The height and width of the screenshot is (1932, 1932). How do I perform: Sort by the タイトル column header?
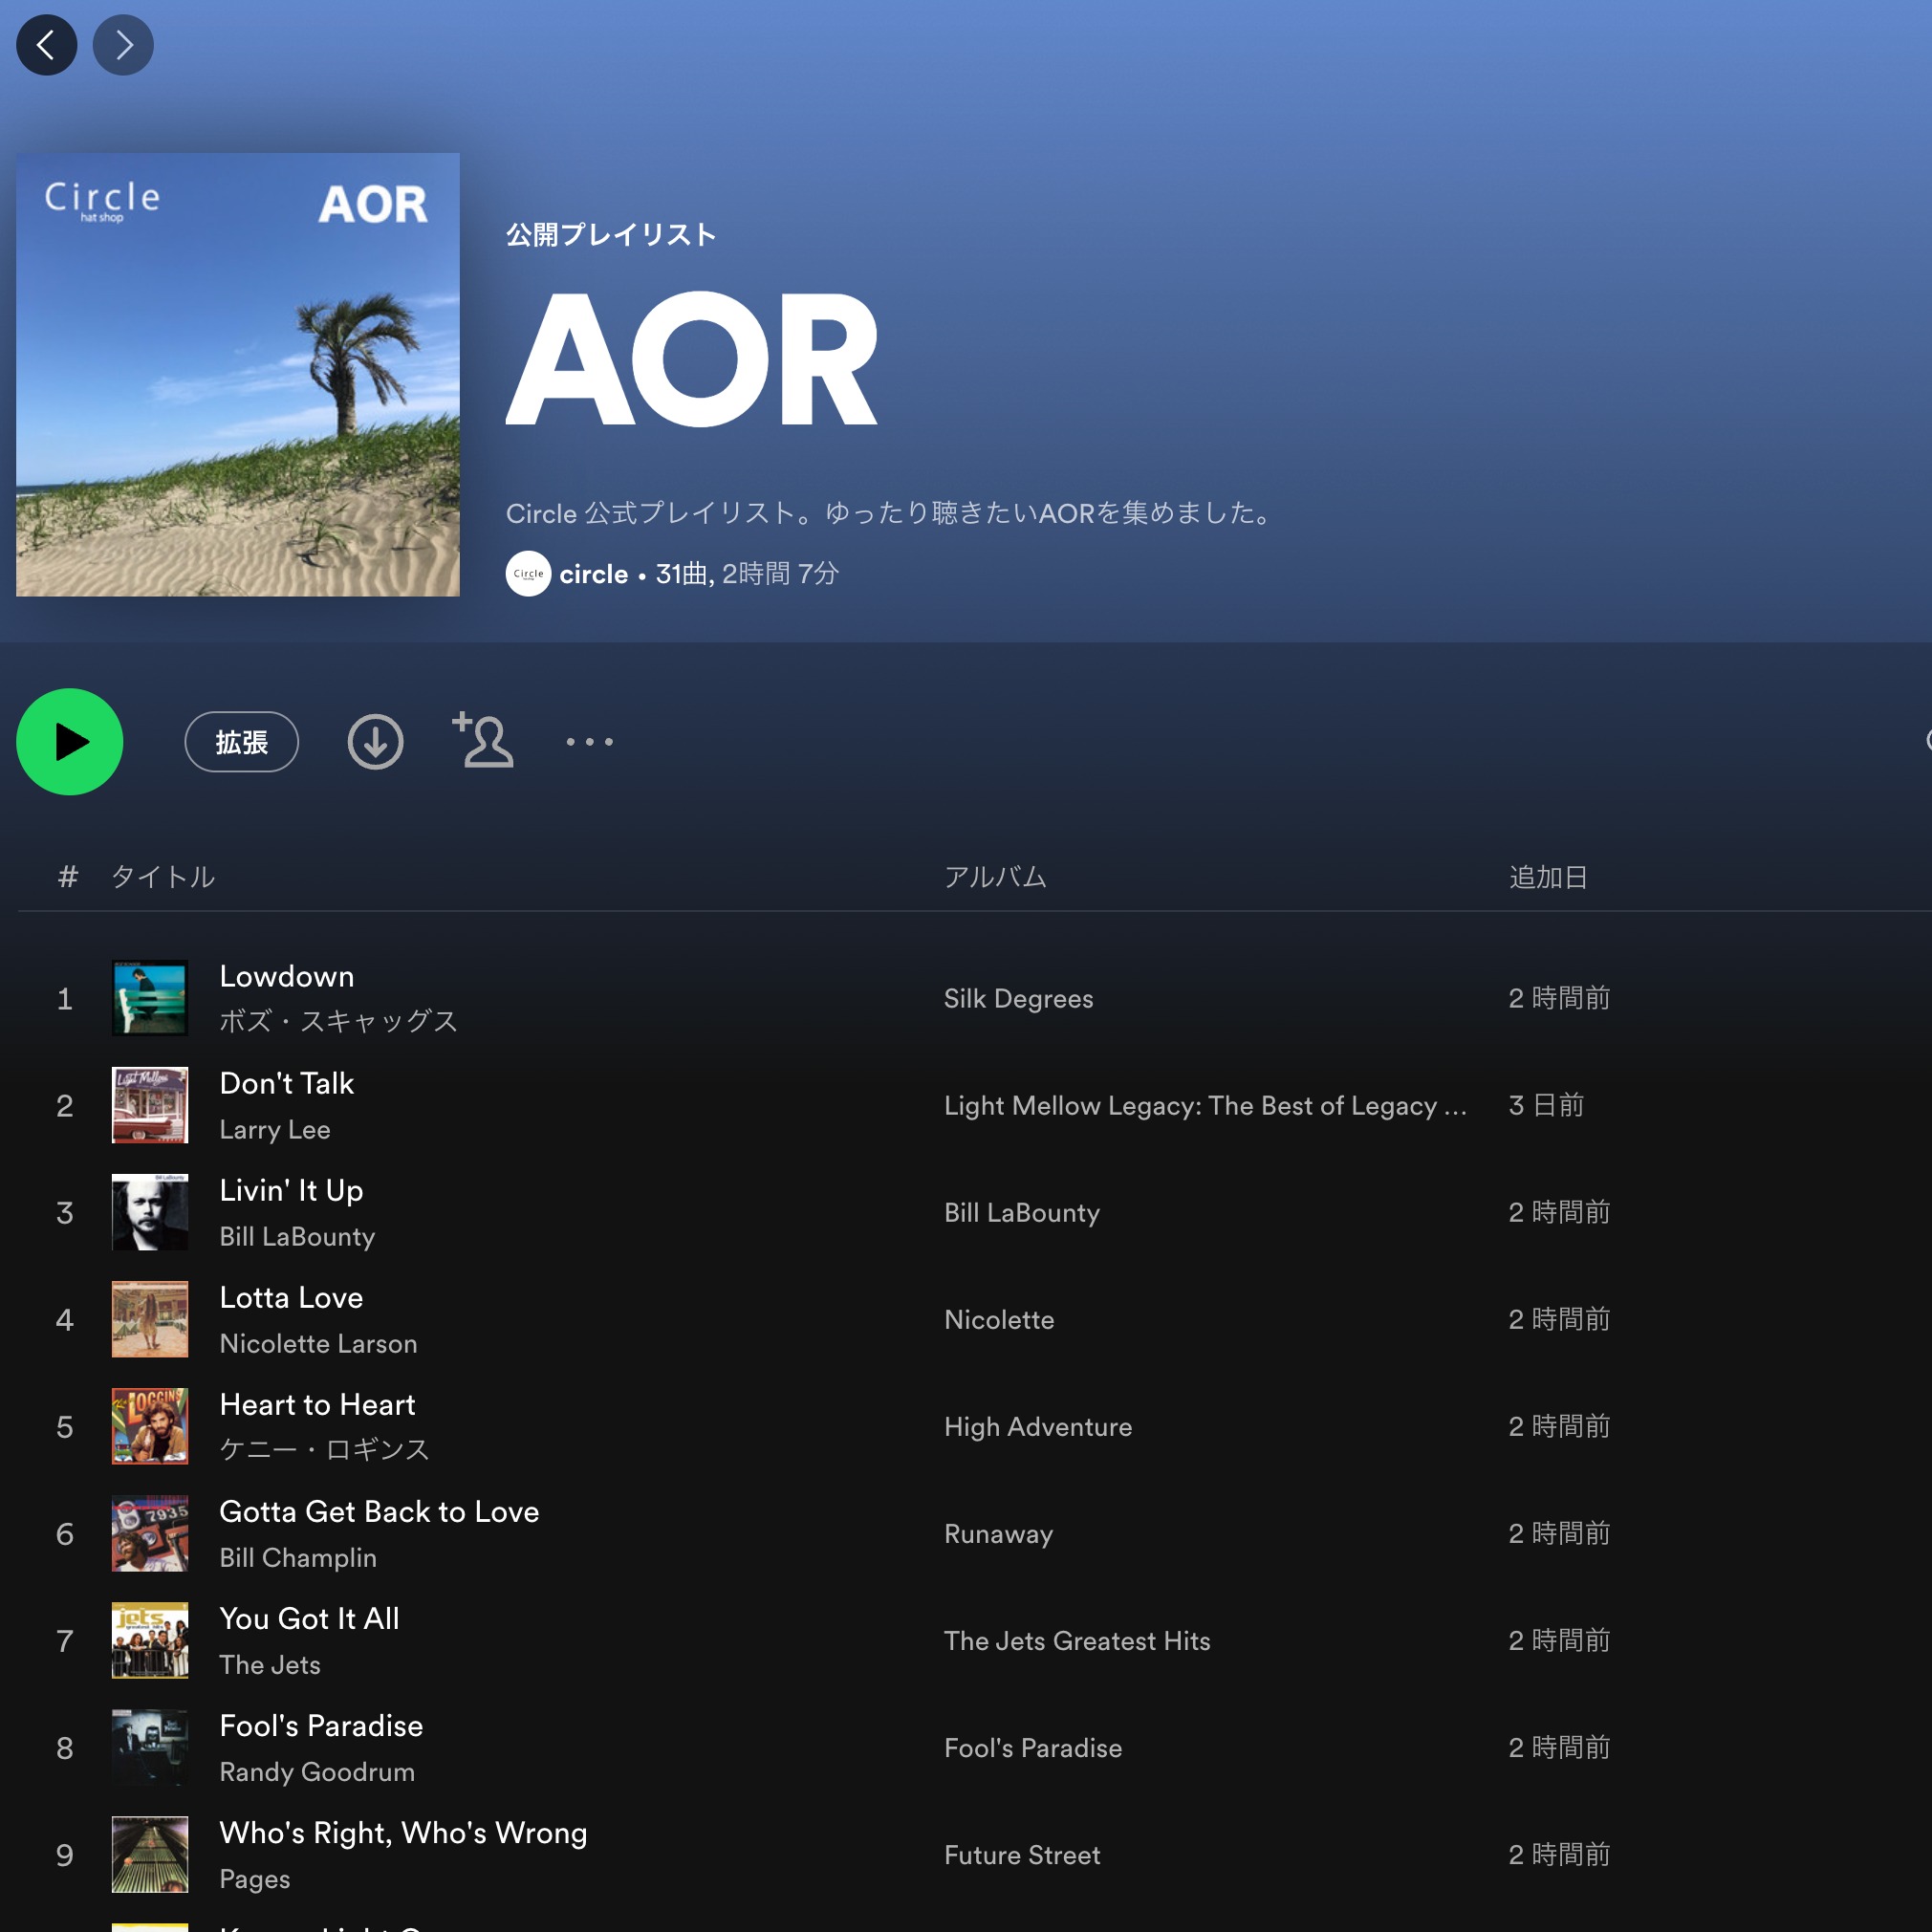pos(163,877)
